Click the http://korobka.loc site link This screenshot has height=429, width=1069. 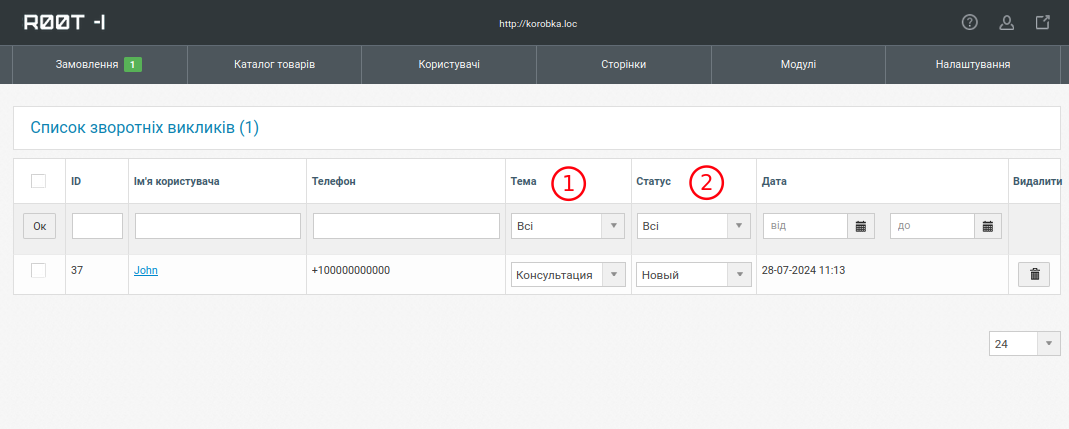[x=538, y=23]
